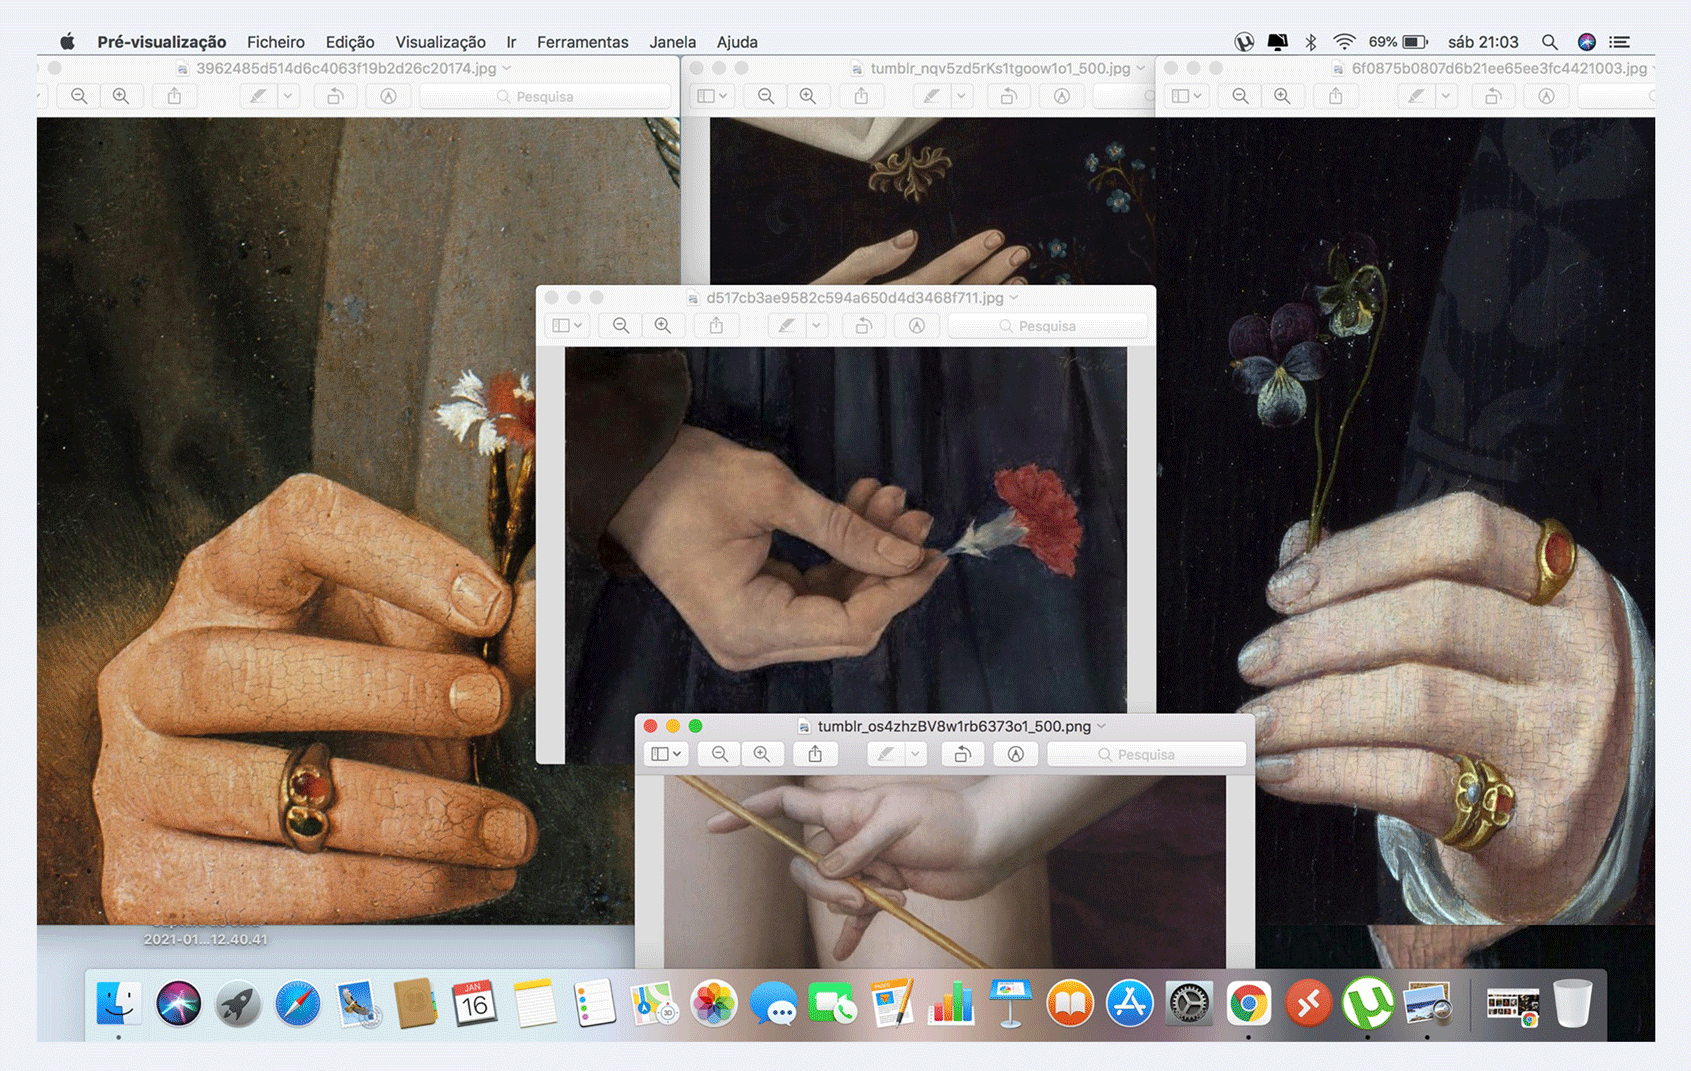
Task: Show Markup toolbar in 3962485d window
Action: 388,96
